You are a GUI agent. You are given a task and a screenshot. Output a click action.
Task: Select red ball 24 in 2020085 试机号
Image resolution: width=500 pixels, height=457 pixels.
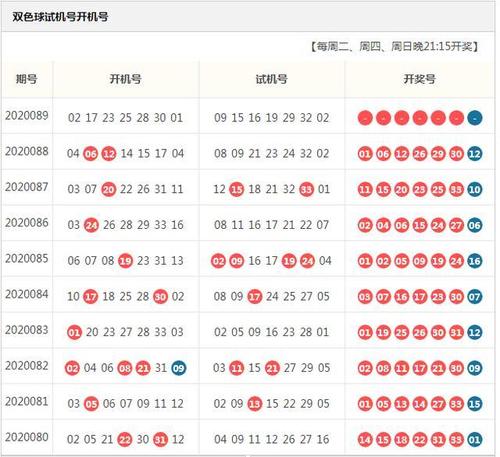307,261
